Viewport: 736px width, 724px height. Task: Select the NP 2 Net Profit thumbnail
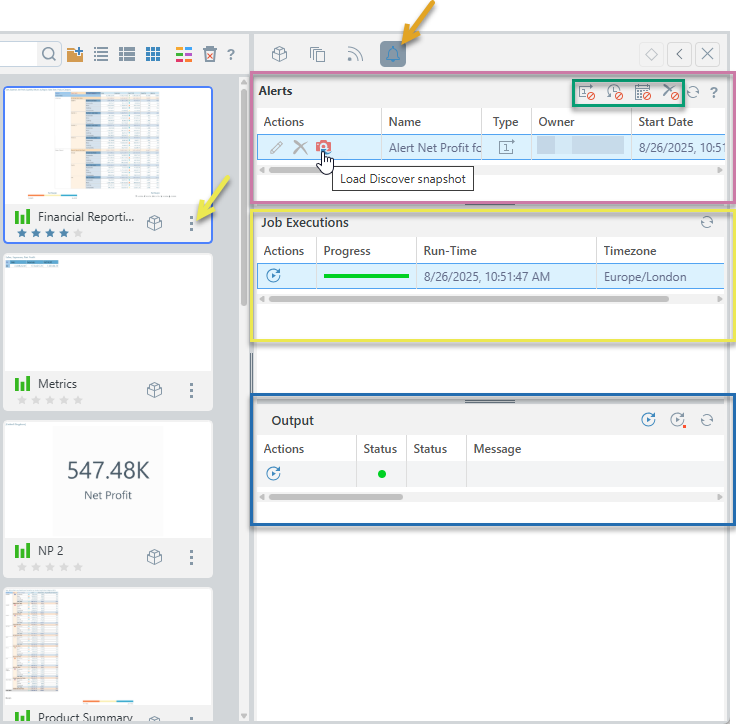click(x=107, y=478)
